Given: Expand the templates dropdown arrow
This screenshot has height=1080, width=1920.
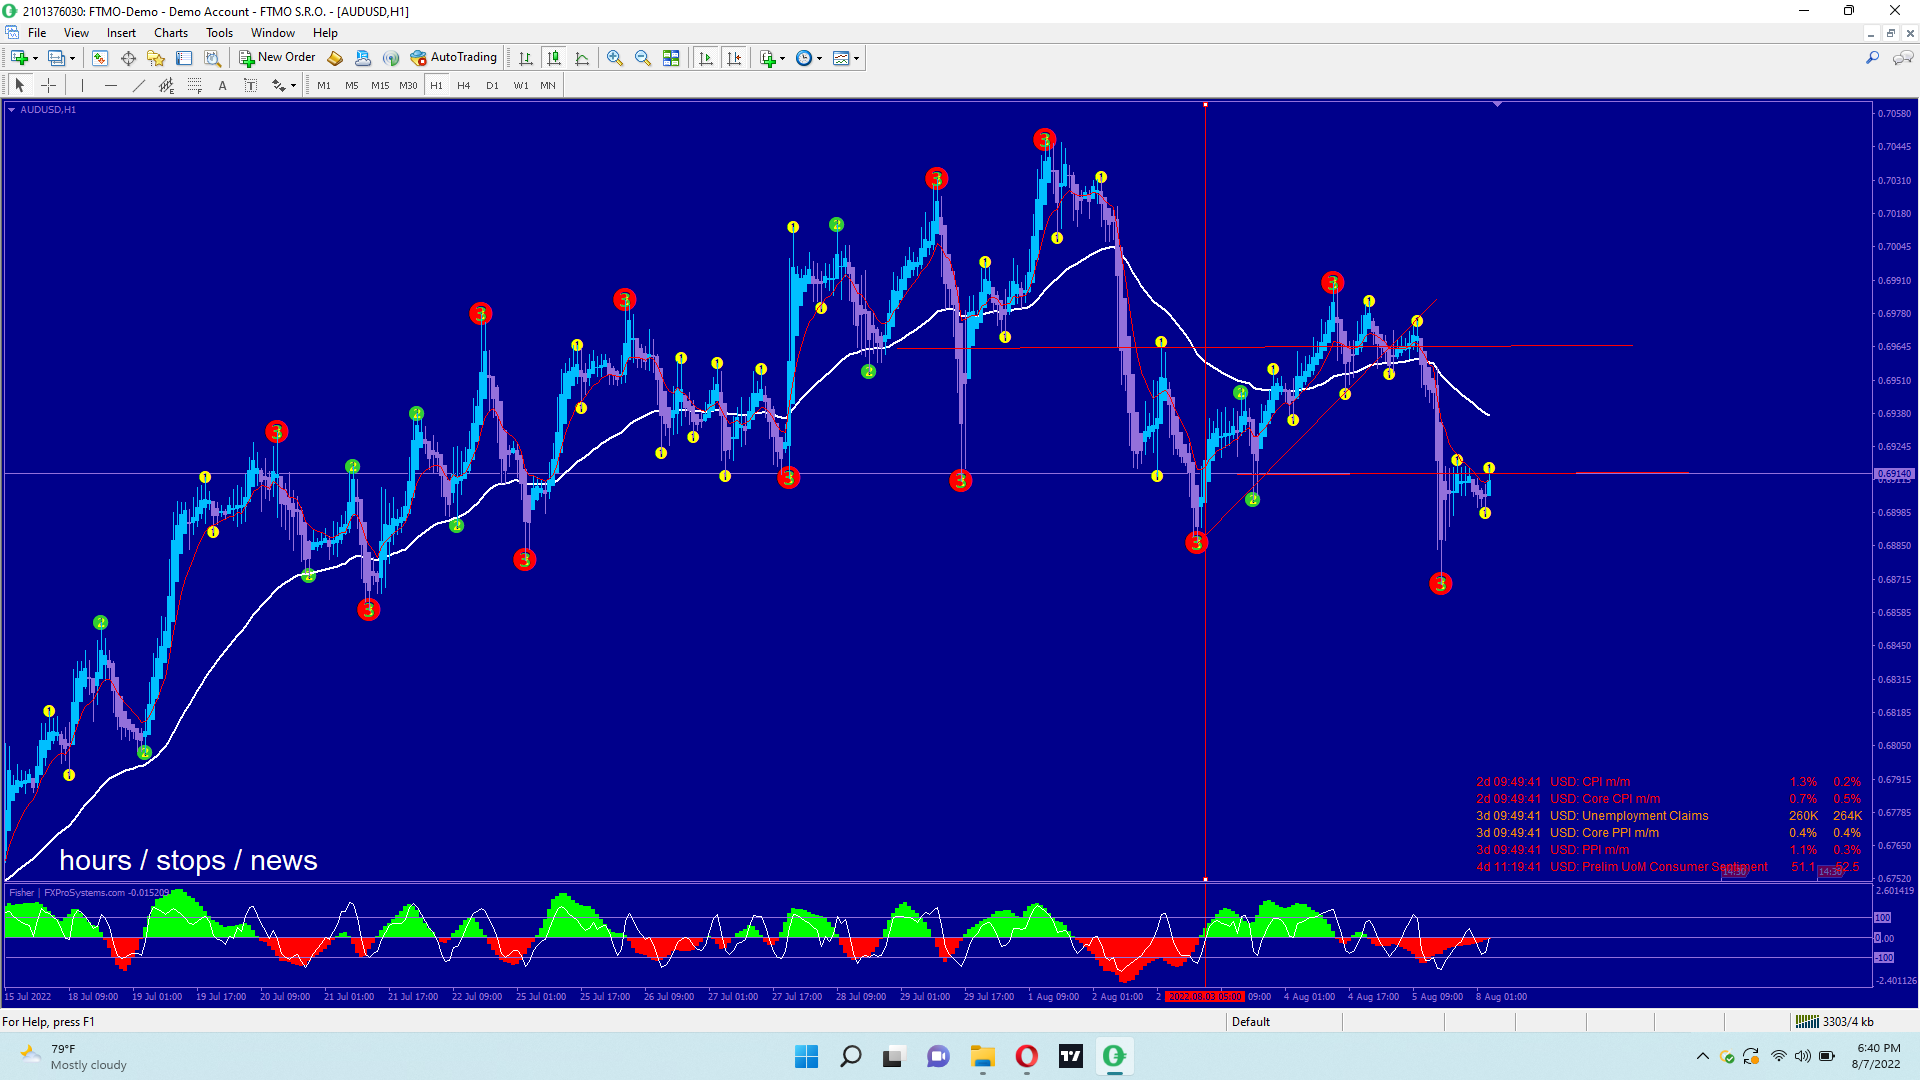Looking at the screenshot, I should click(856, 58).
